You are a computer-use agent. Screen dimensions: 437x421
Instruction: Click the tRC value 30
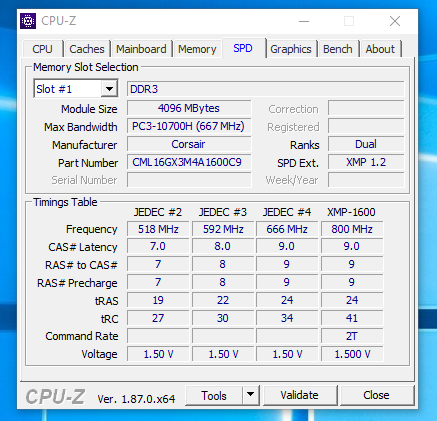point(223,318)
